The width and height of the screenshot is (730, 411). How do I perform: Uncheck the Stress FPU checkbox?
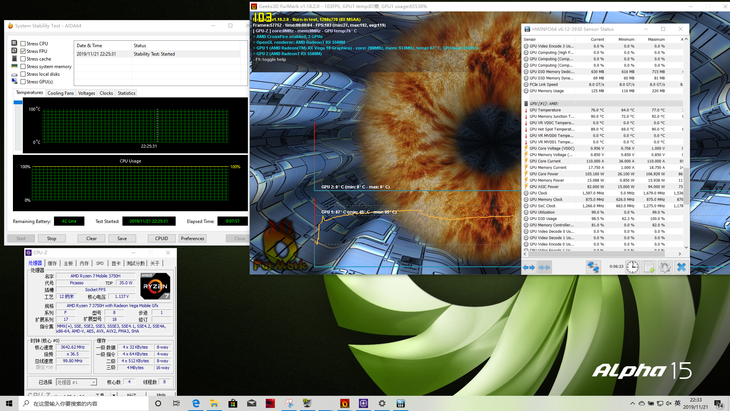[x=23, y=51]
